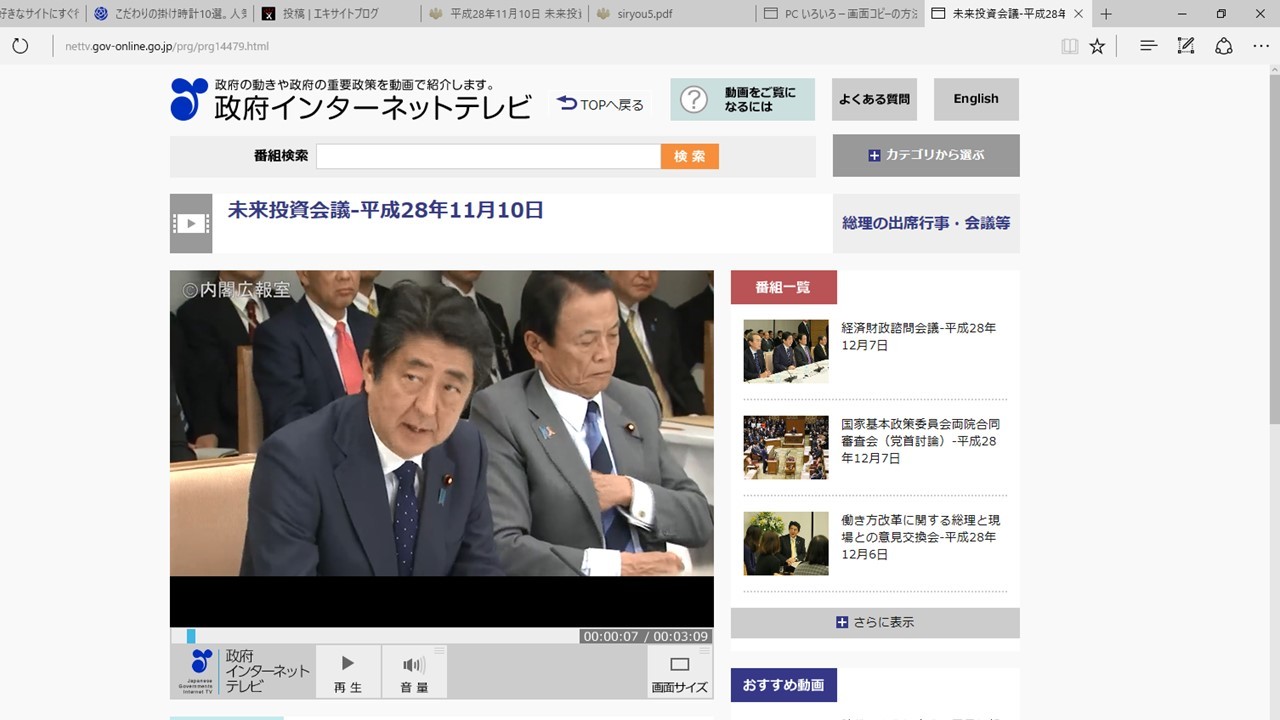Open 総理の出席行事・会議等 category

point(926,223)
